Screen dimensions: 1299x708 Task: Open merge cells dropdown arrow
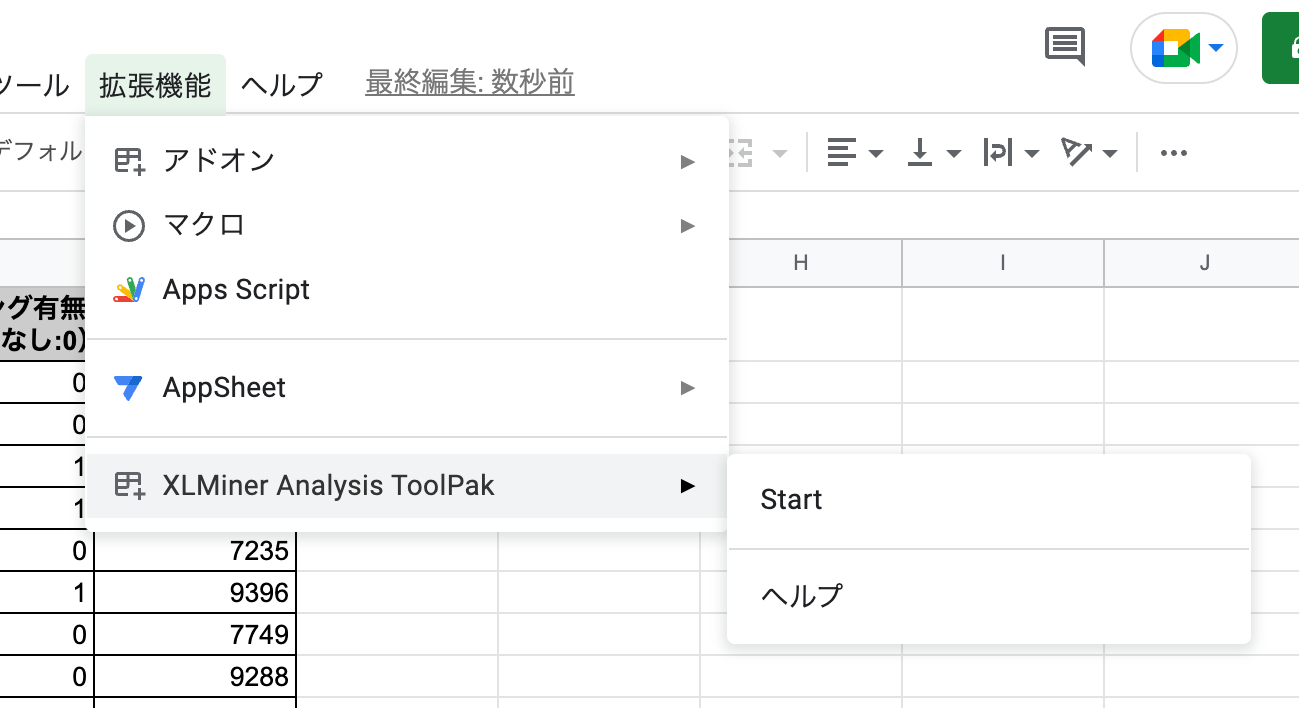pos(779,154)
